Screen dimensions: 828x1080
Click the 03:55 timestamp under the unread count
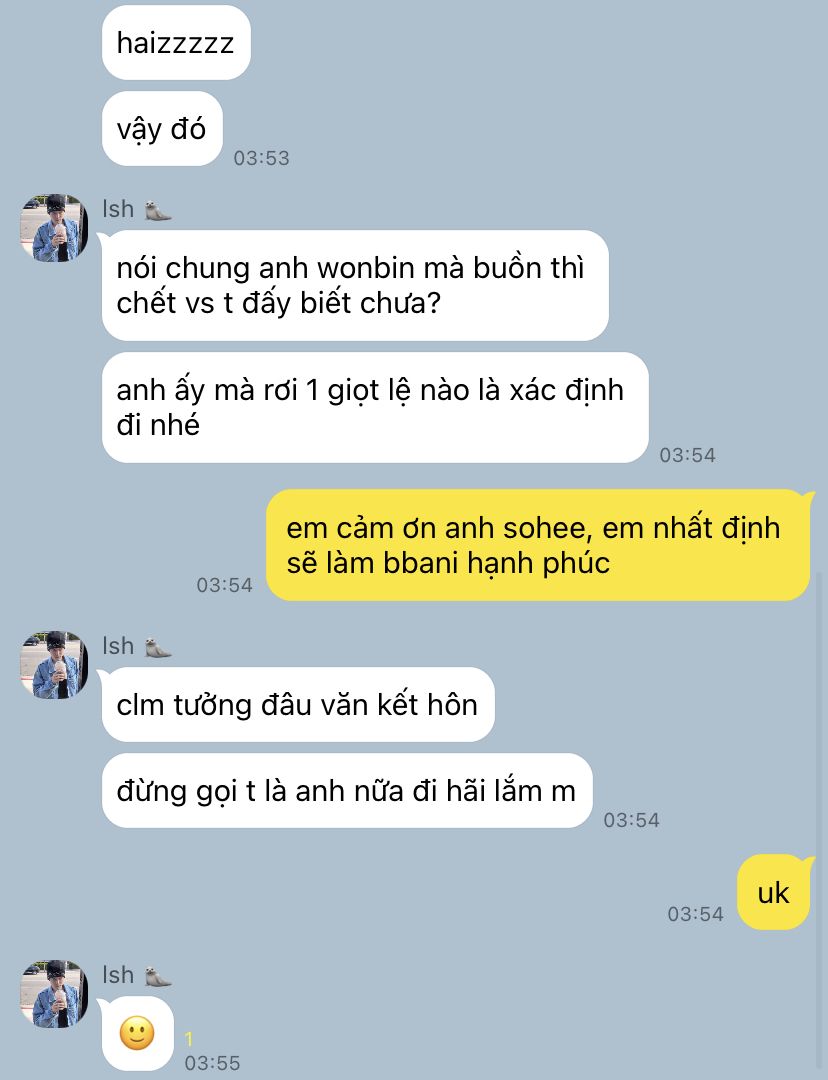pyautogui.click(x=212, y=1063)
